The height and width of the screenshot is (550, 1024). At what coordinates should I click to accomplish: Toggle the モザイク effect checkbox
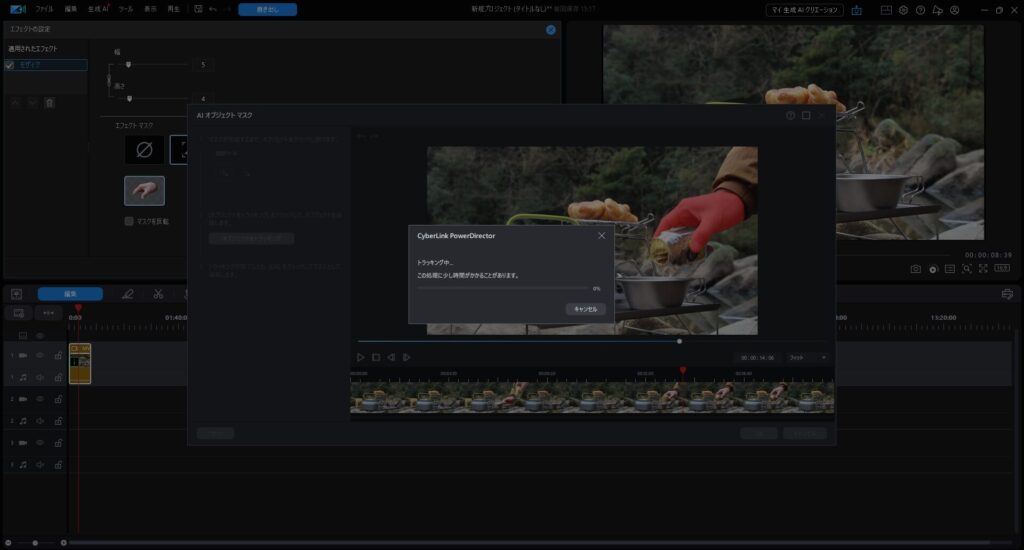[10, 65]
